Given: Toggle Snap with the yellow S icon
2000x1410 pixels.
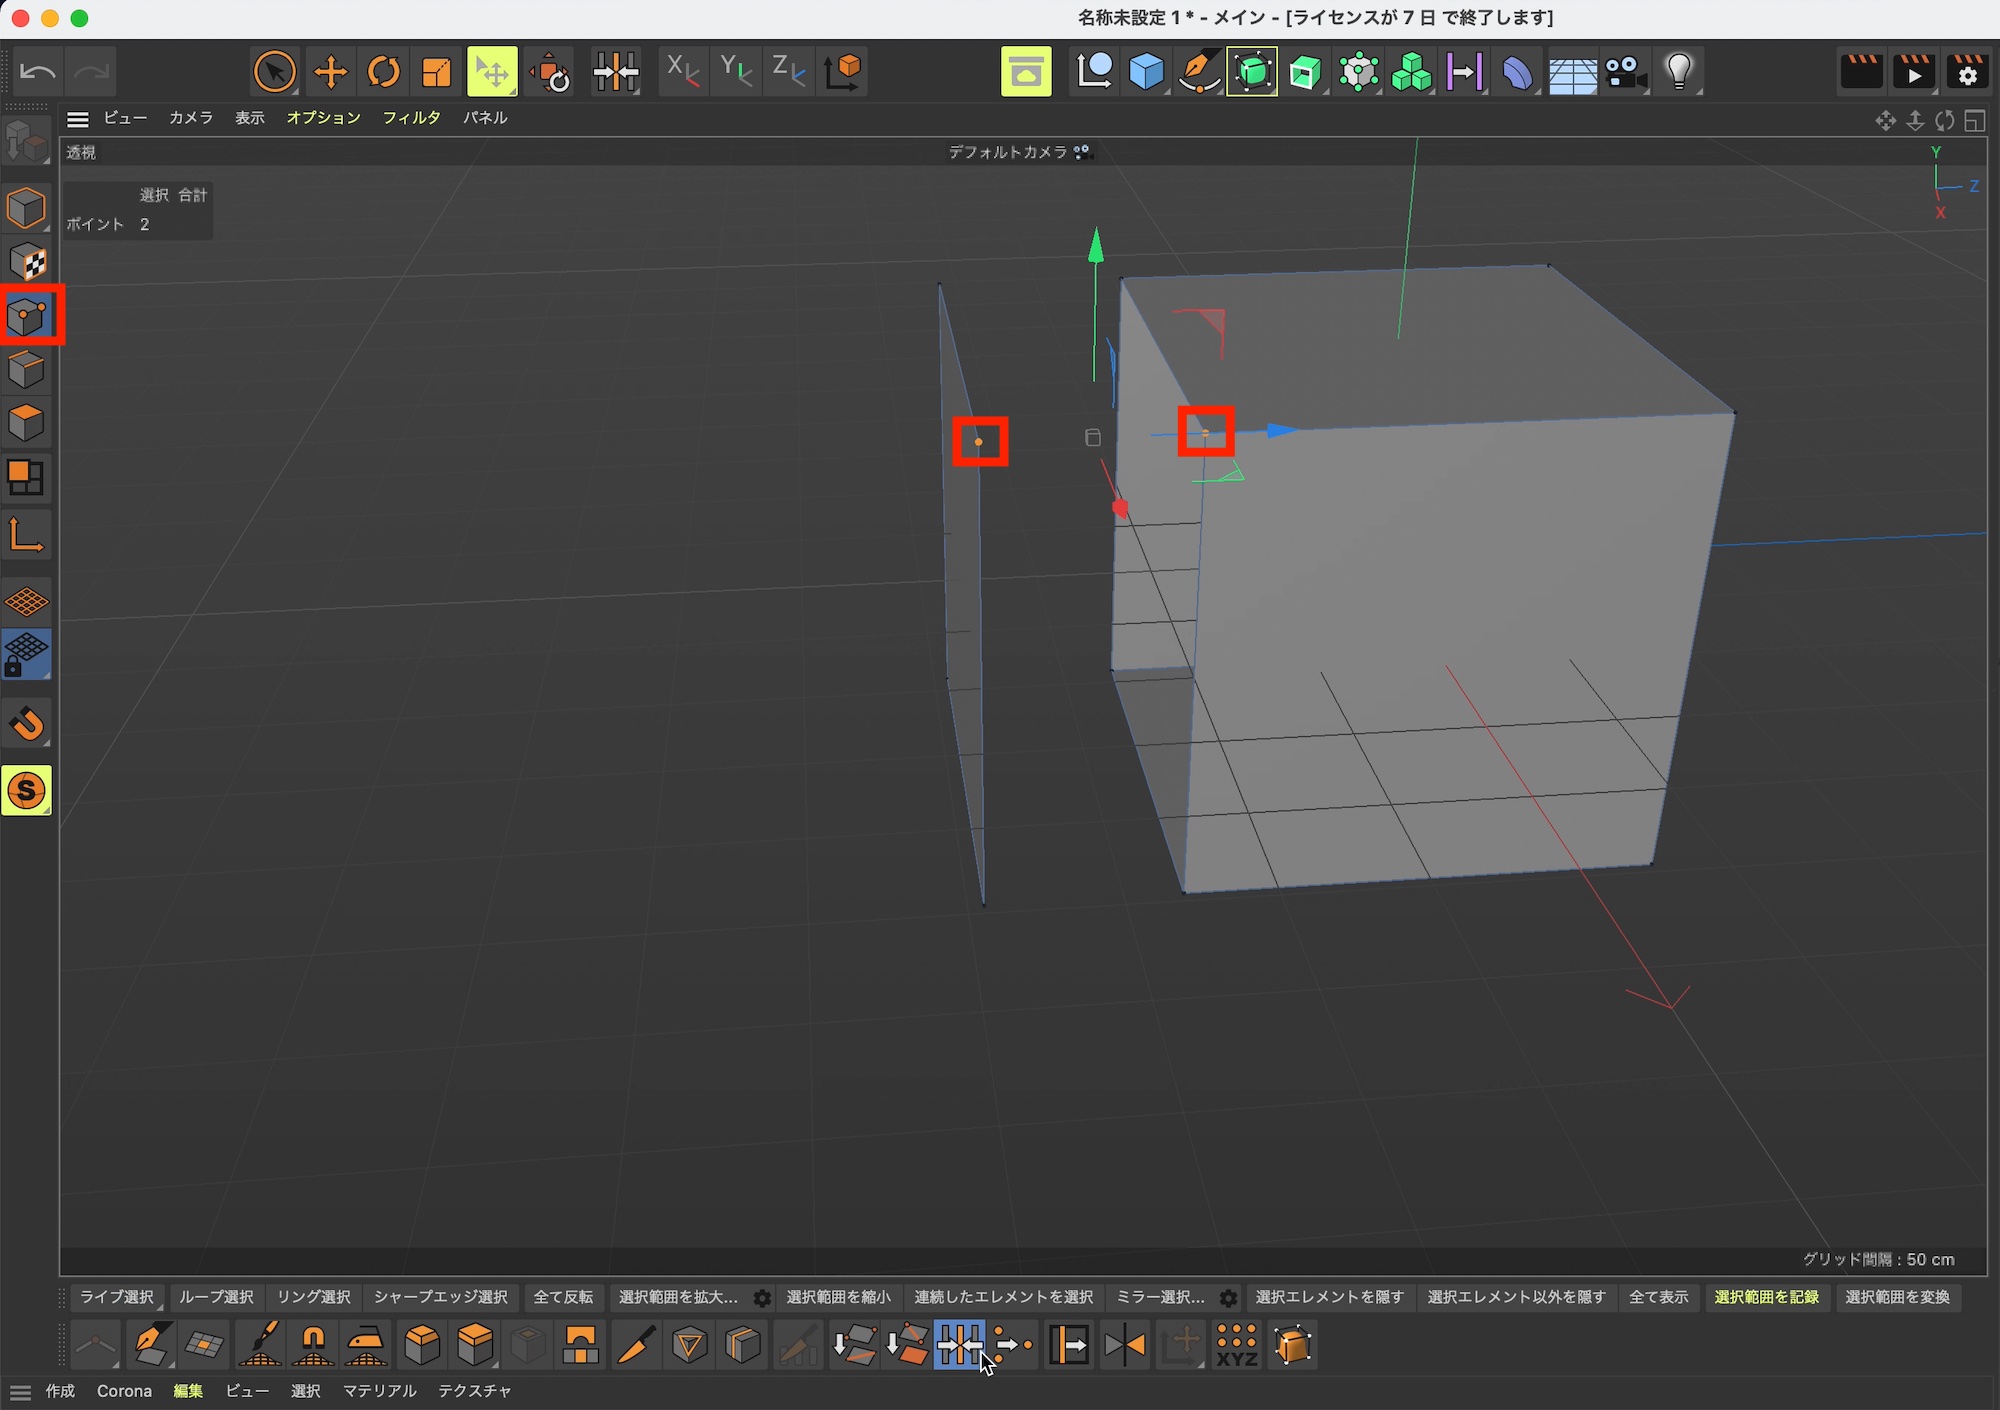Looking at the screenshot, I should click(27, 791).
